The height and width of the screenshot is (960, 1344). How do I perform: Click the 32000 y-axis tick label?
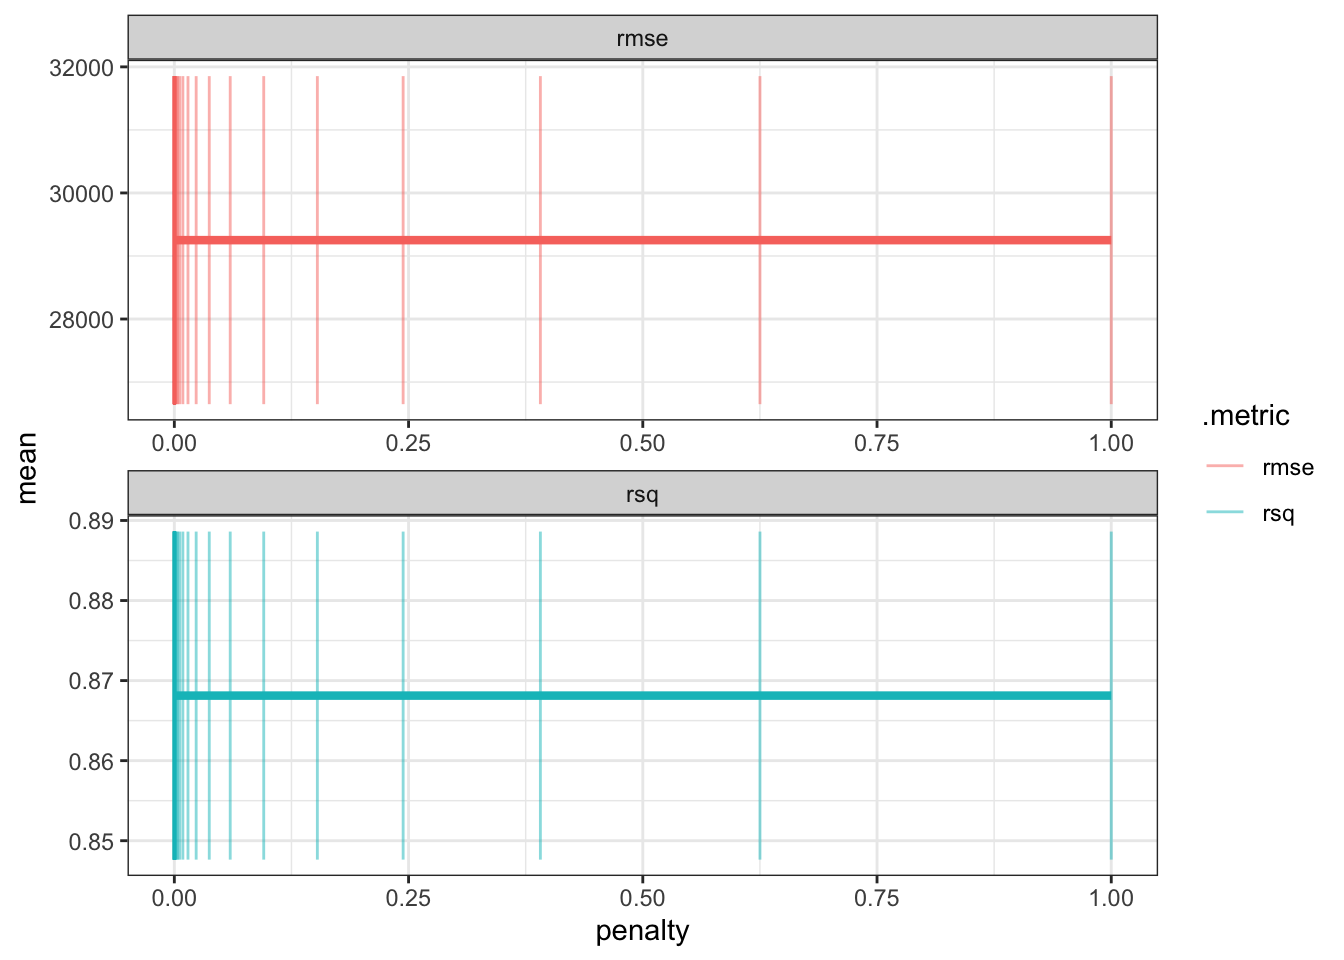pyautogui.click(x=81, y=67)
